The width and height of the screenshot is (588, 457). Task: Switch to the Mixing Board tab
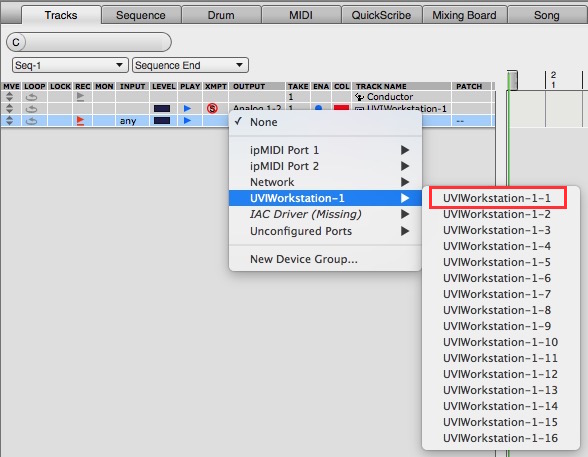(464, 15)
